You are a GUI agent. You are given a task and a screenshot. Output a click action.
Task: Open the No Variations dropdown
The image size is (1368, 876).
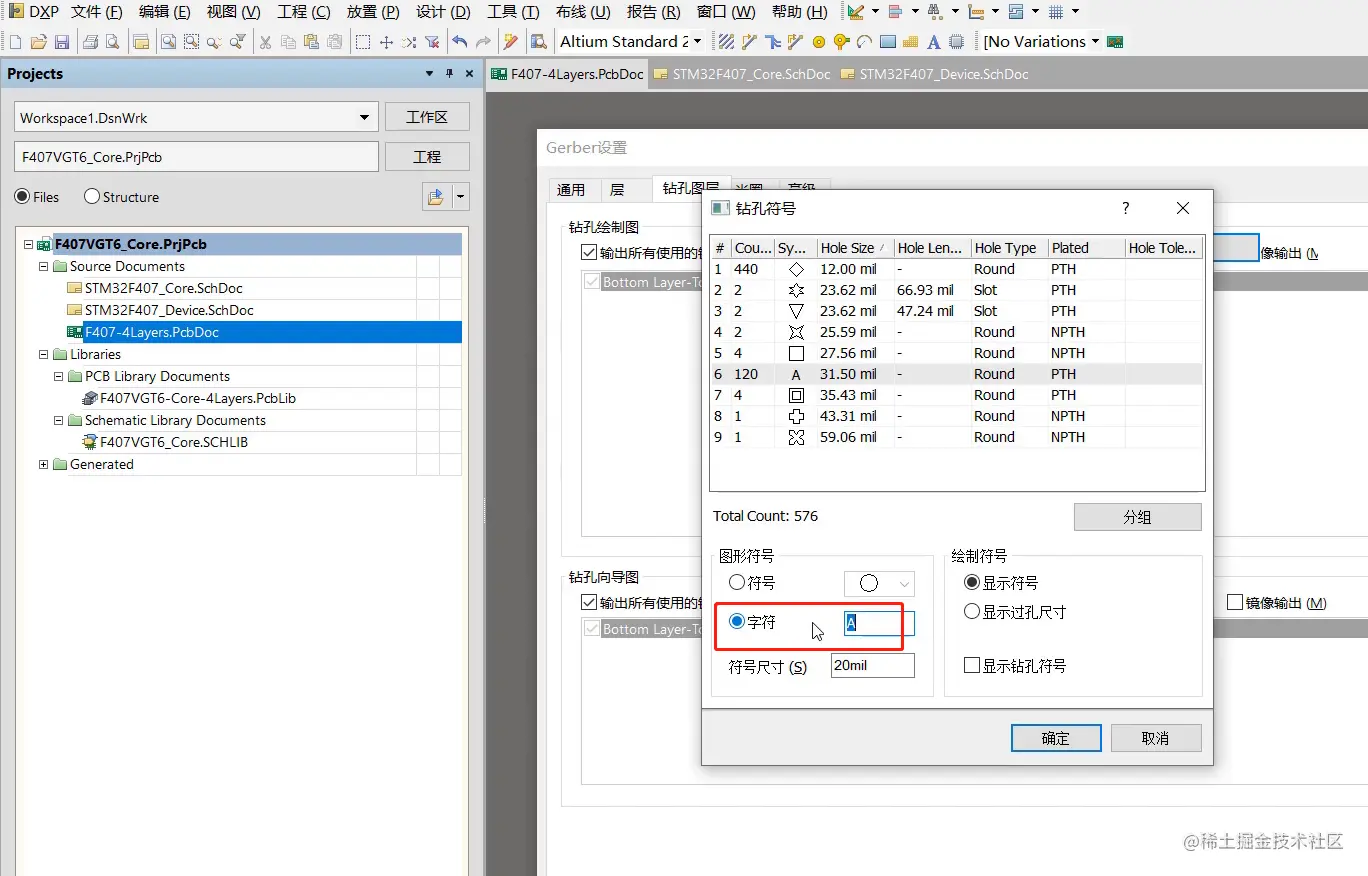click(1096, 42)
